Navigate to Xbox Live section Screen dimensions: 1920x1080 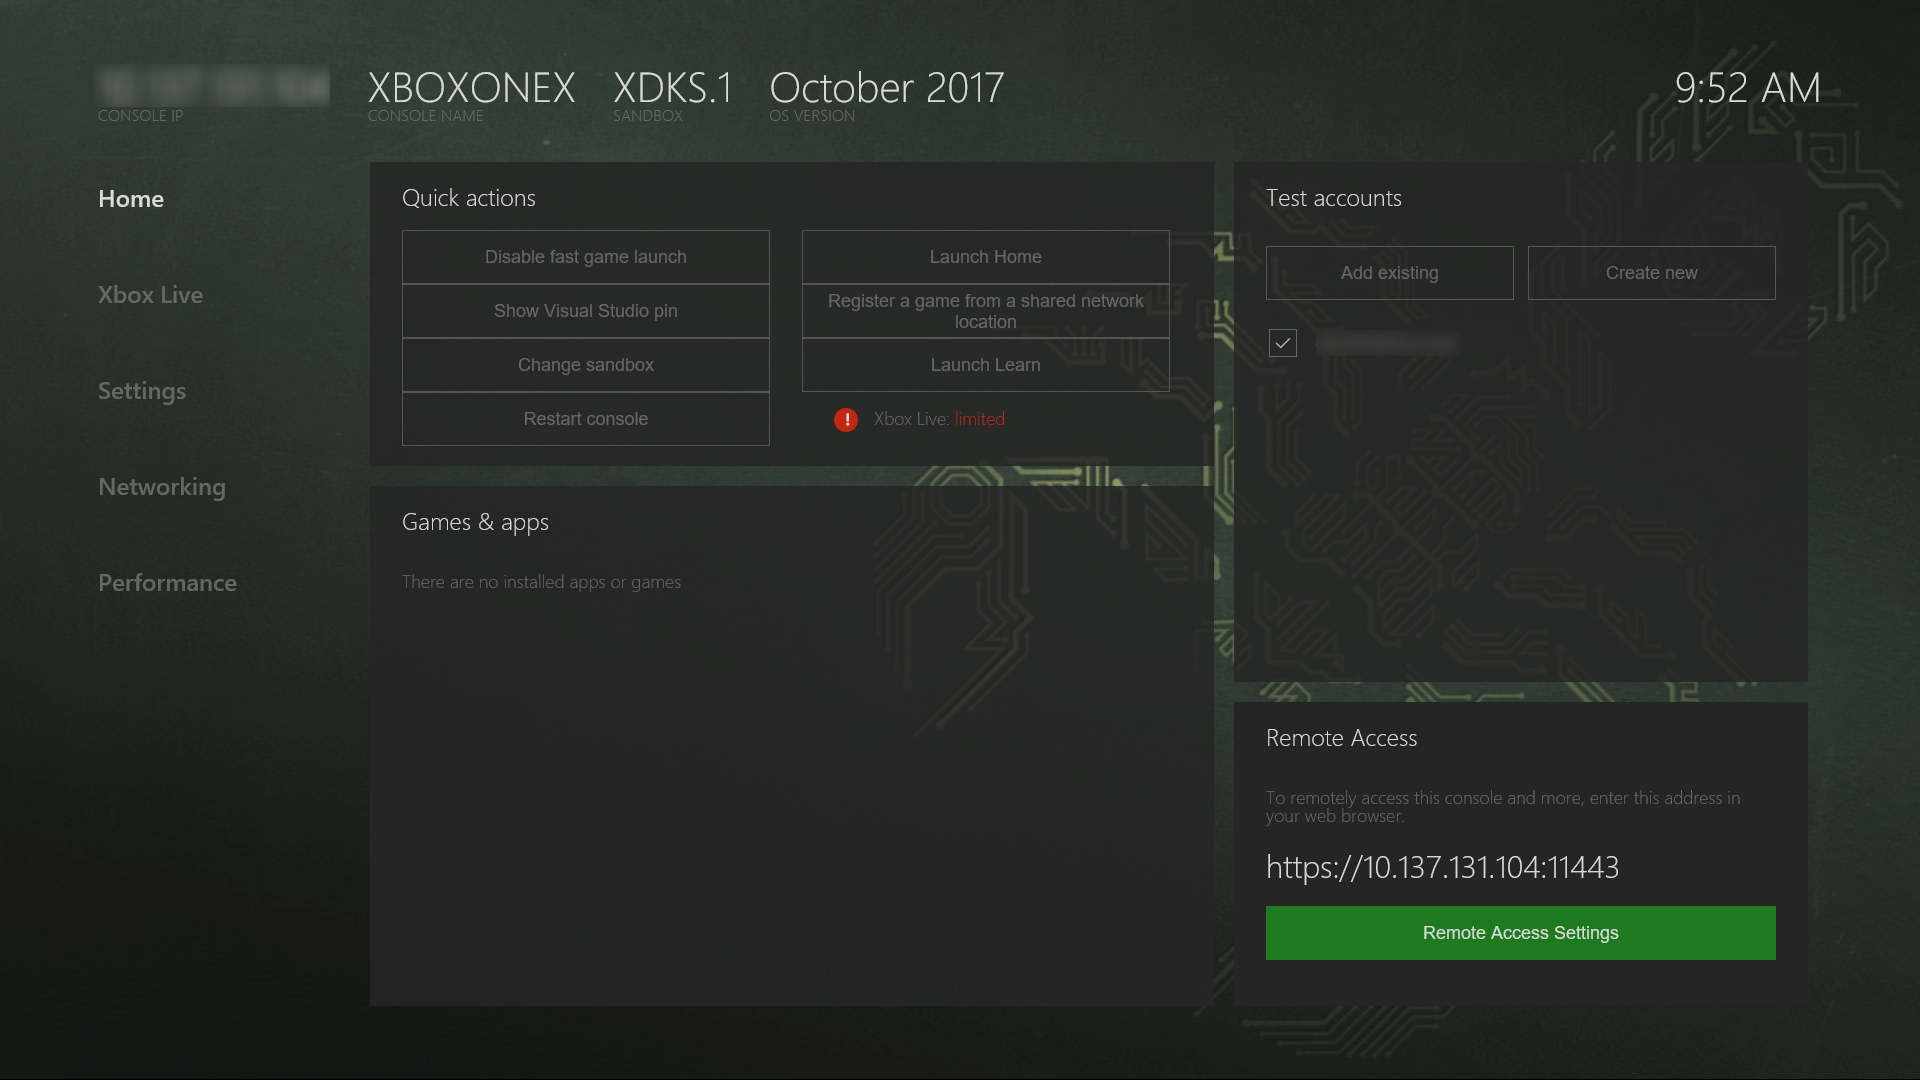pyautogui.click(x=149, y=294)
